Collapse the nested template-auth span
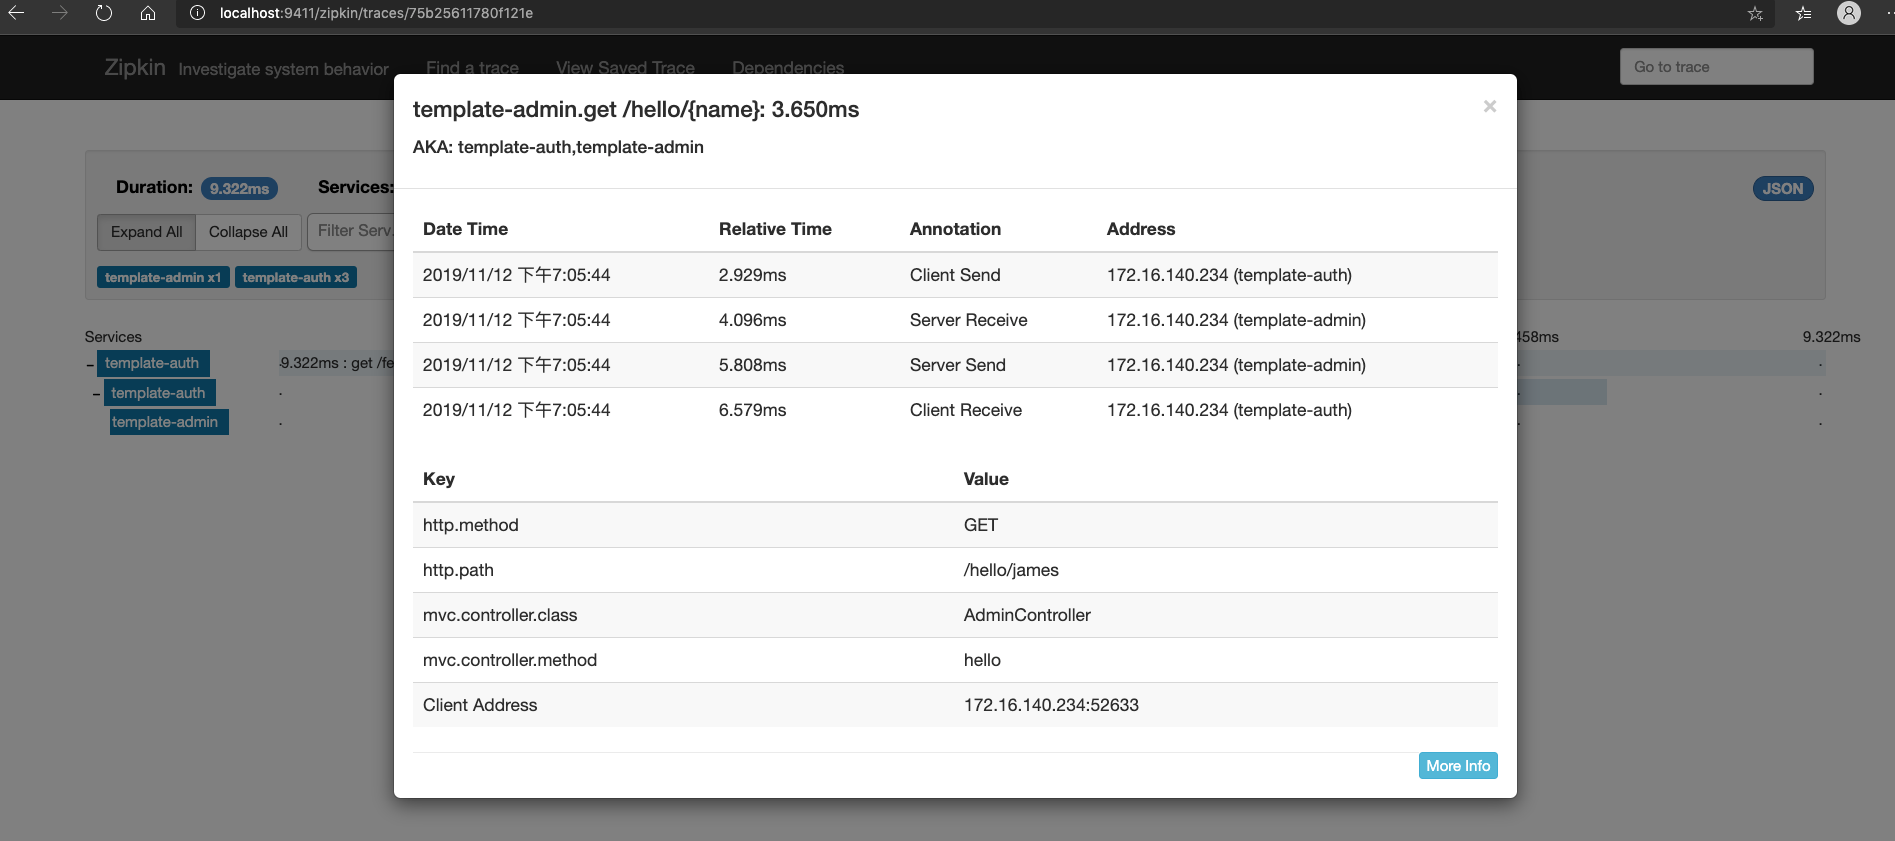 point(96,394)
